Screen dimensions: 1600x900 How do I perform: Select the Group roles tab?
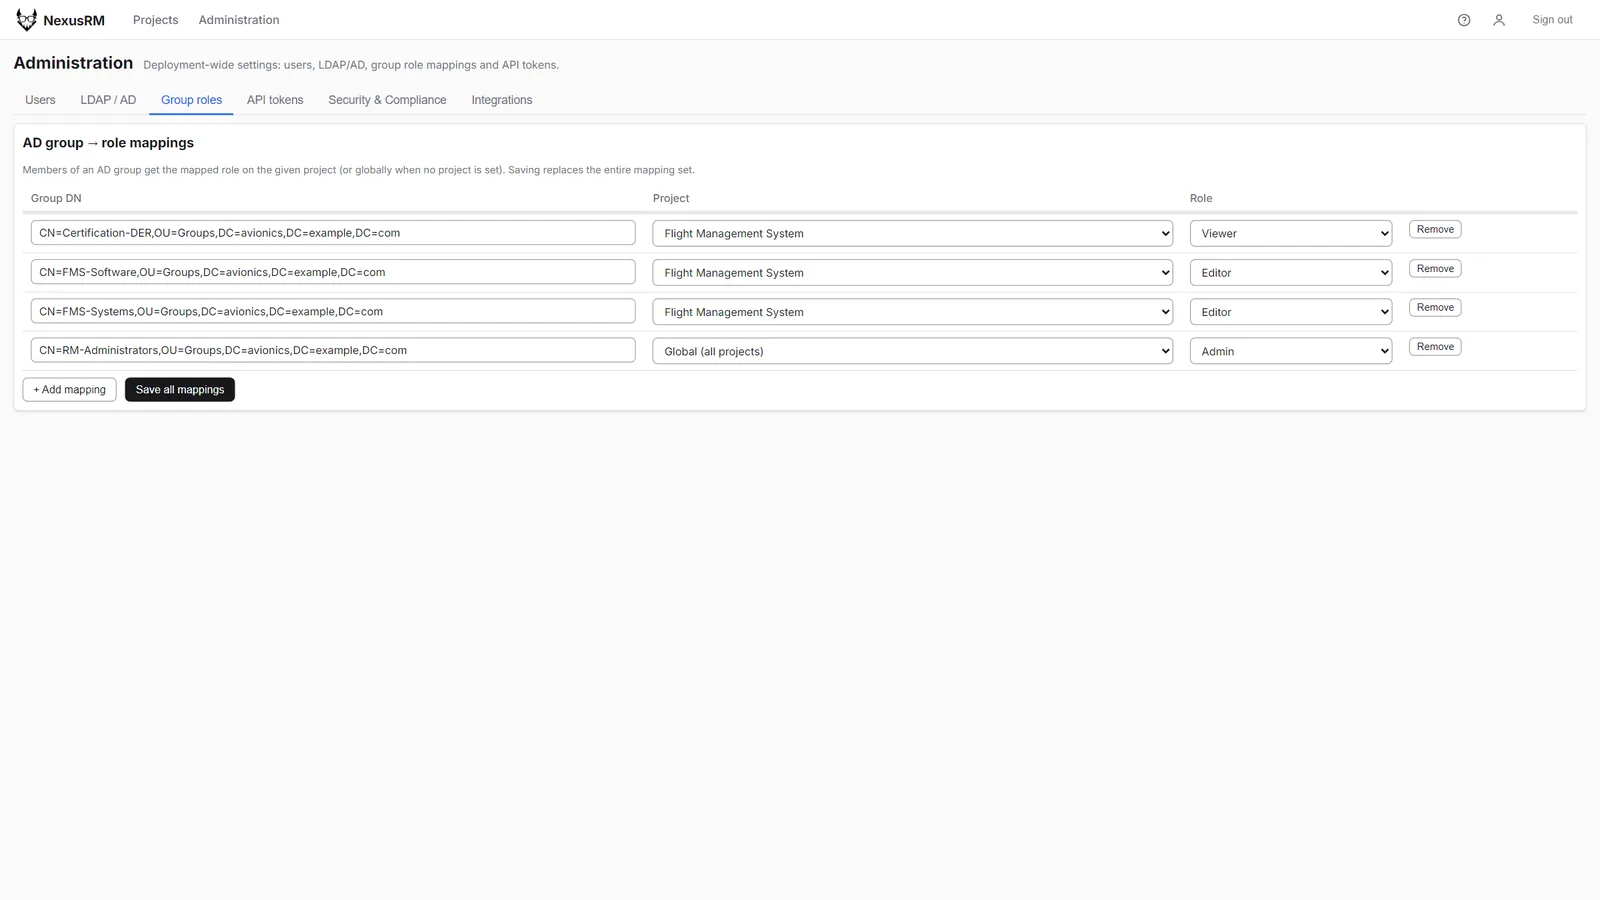coord(191,100)
